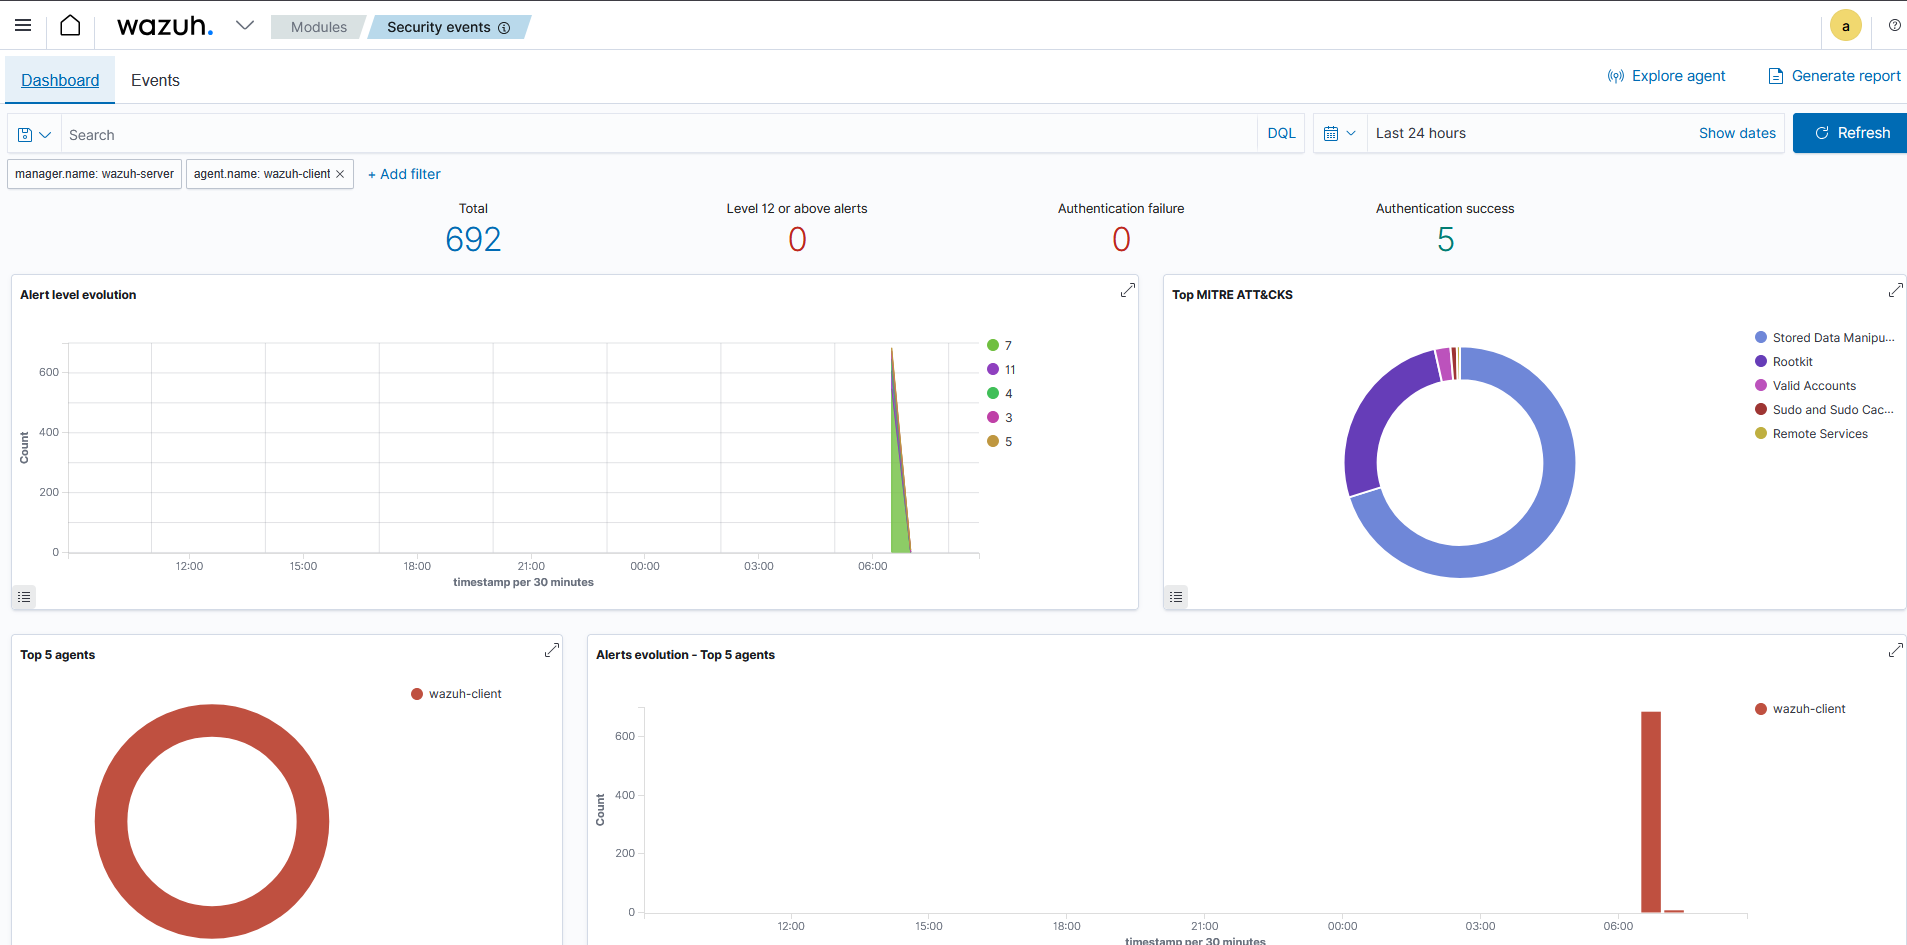
Task: Open the hamburger navigation menu
Action: click(x=23, y=26)
